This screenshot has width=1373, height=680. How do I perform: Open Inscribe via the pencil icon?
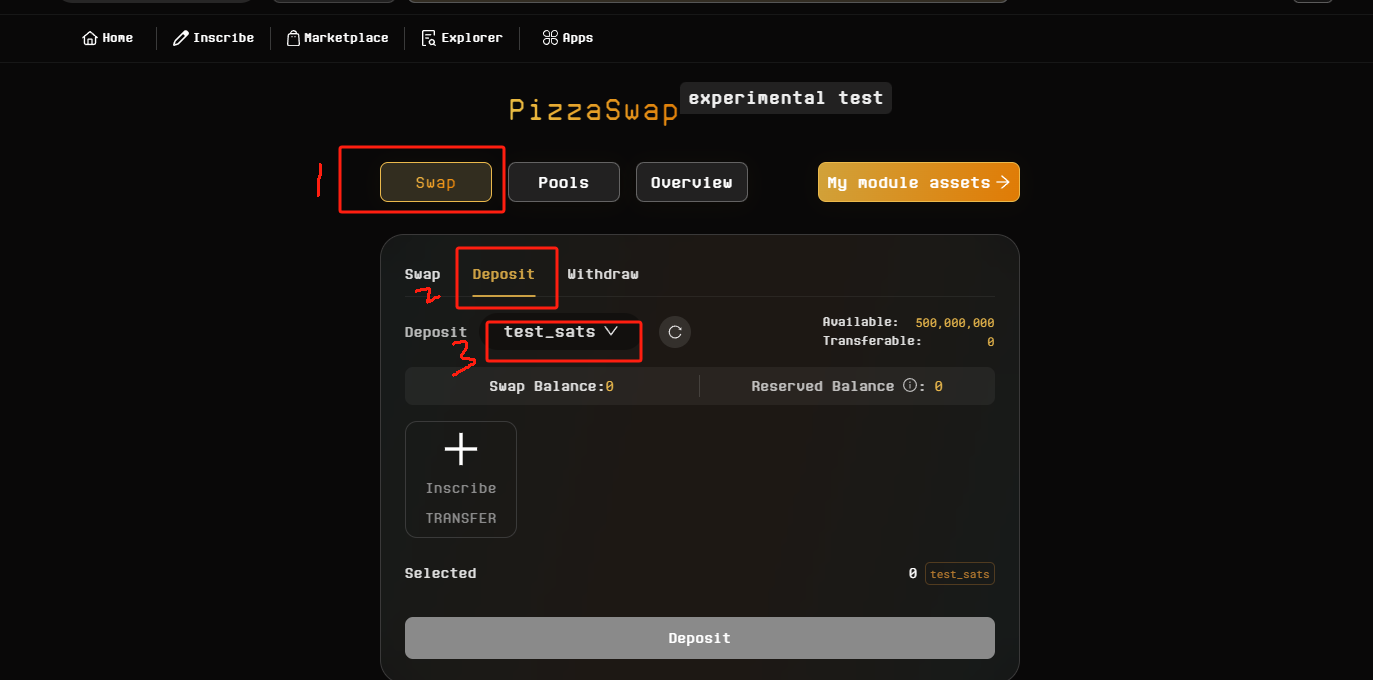(x=181, y=38)
